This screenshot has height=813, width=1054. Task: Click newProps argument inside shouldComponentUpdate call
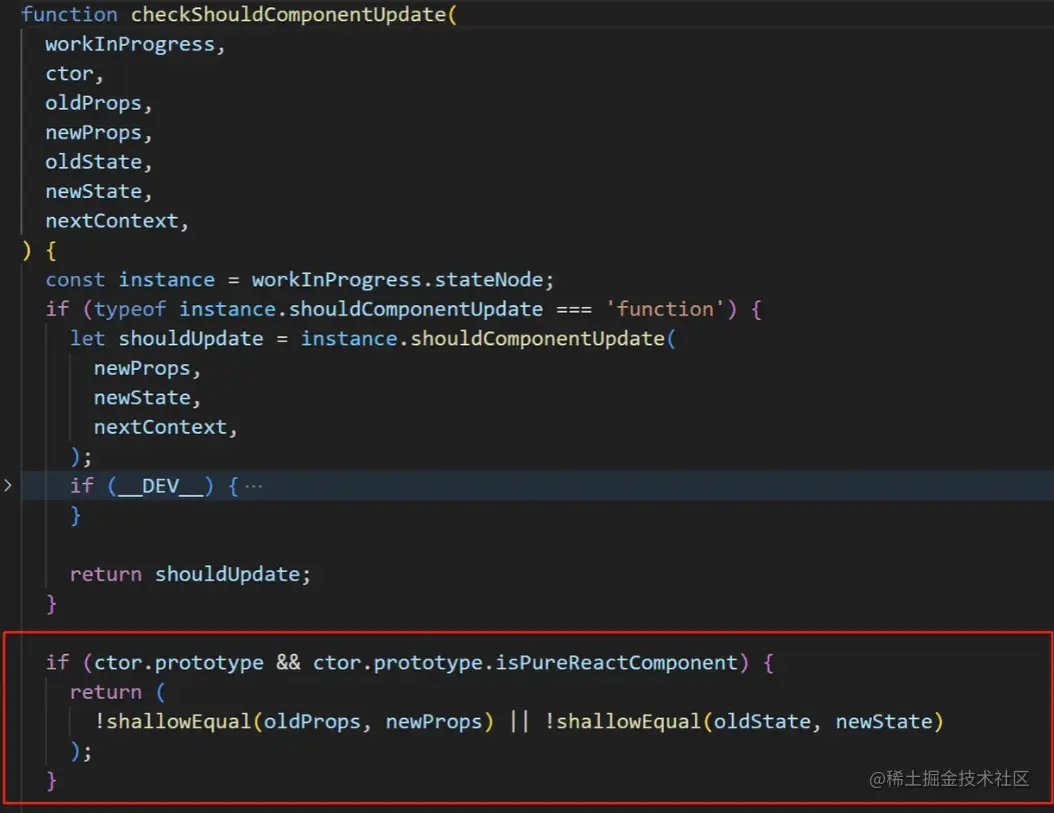142,369
